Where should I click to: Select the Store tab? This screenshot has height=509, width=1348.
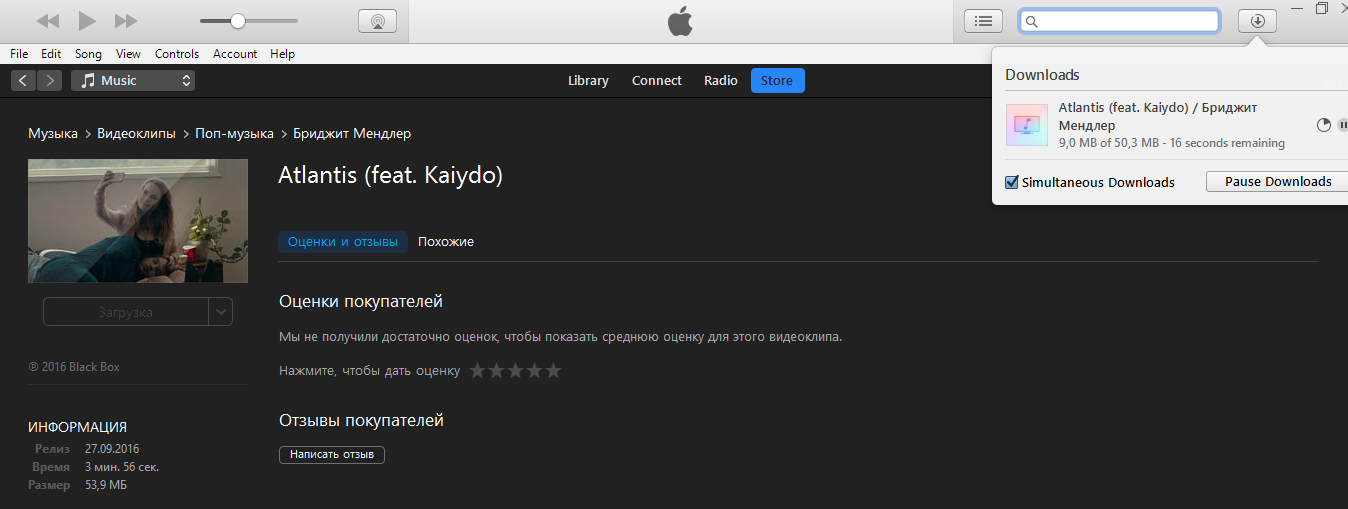777,81
